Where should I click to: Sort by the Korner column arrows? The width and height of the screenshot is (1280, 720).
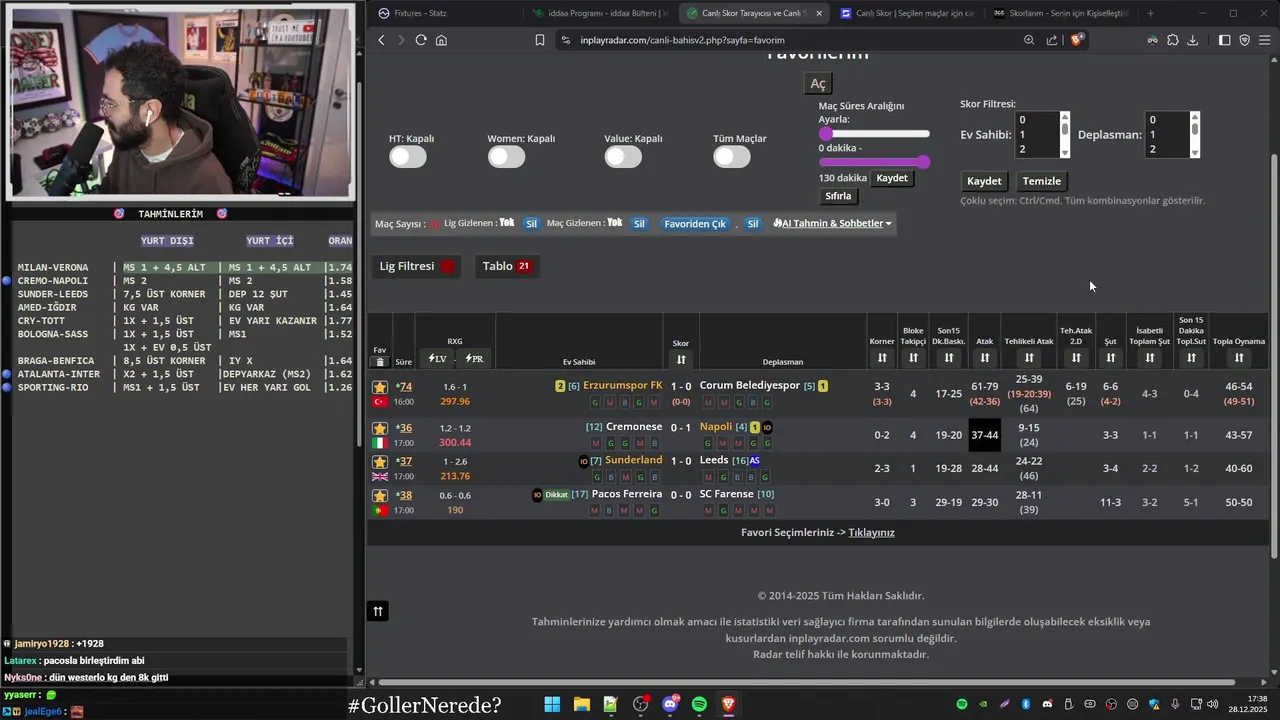[882, 358]
